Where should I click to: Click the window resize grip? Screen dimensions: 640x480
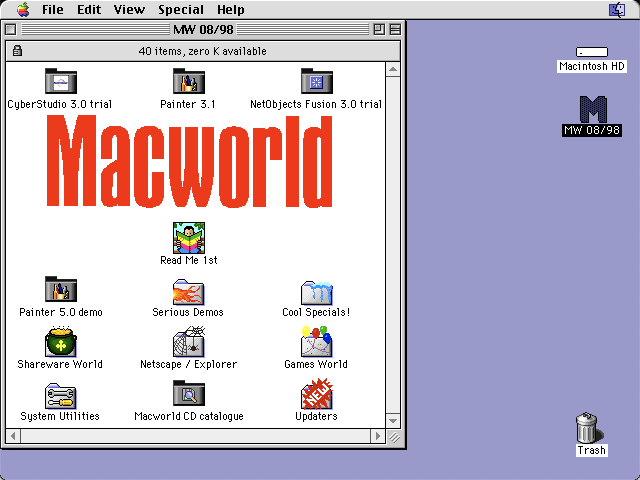(393, 437)
